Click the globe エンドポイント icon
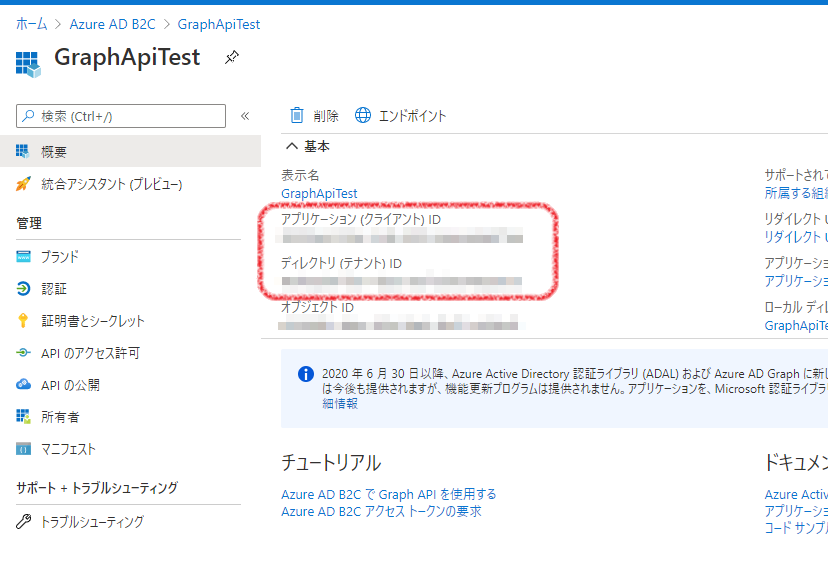This screenshot has height=573, width=828. click(x=363, y=115)
